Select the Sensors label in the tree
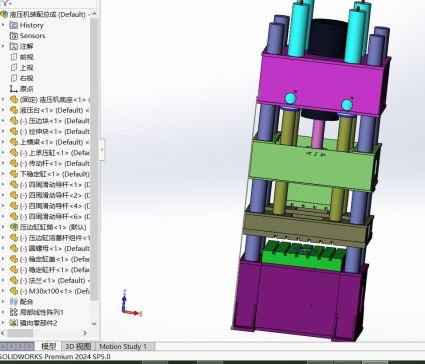This screenshot has height=364, width=425. pyautogui.click(x=32, y=36)
